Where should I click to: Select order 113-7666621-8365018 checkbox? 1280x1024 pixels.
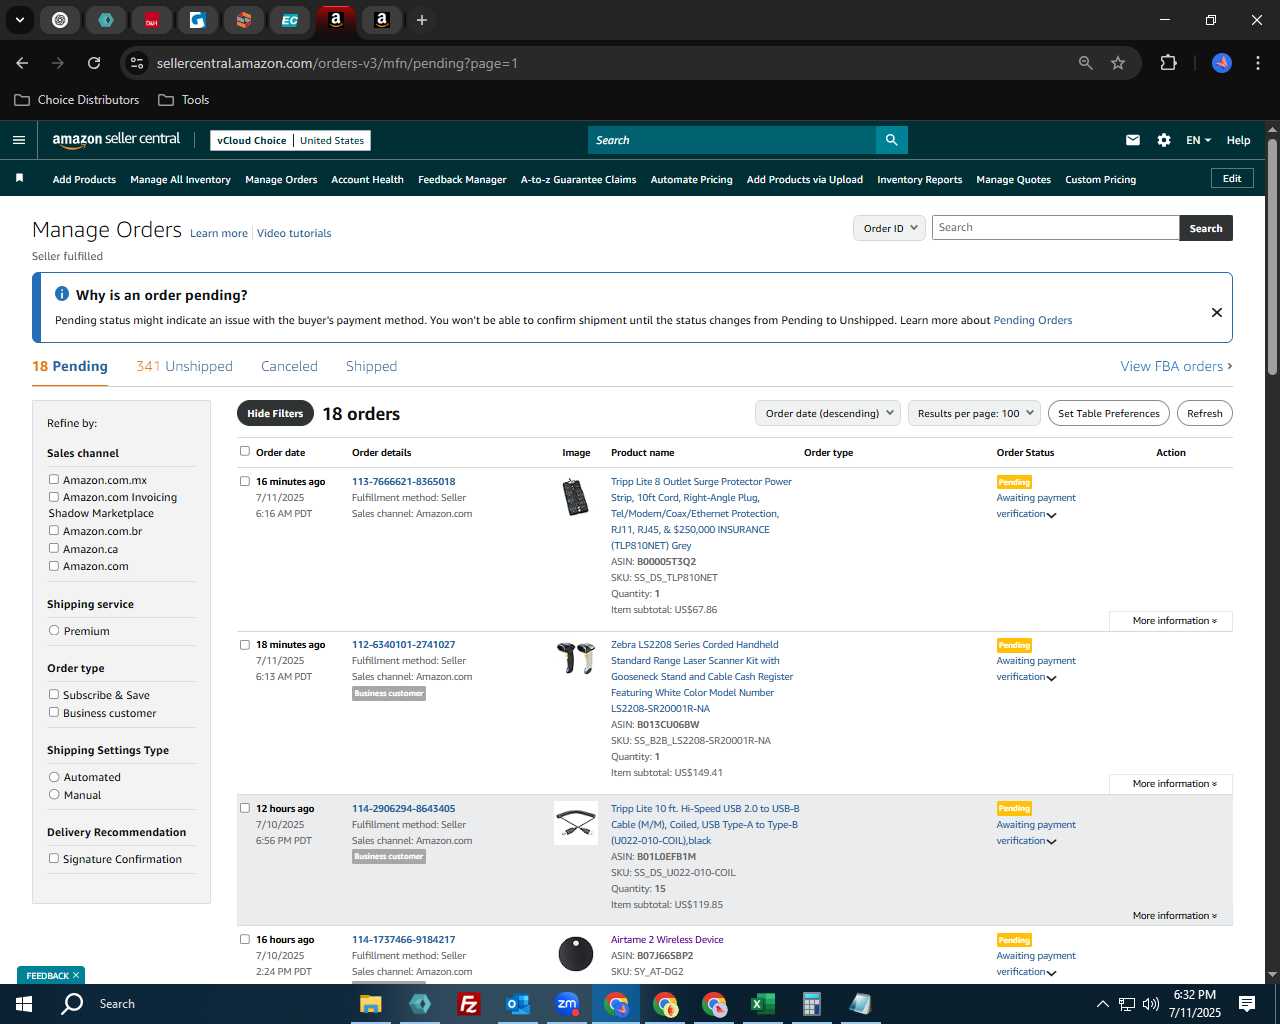coord(245,481)
